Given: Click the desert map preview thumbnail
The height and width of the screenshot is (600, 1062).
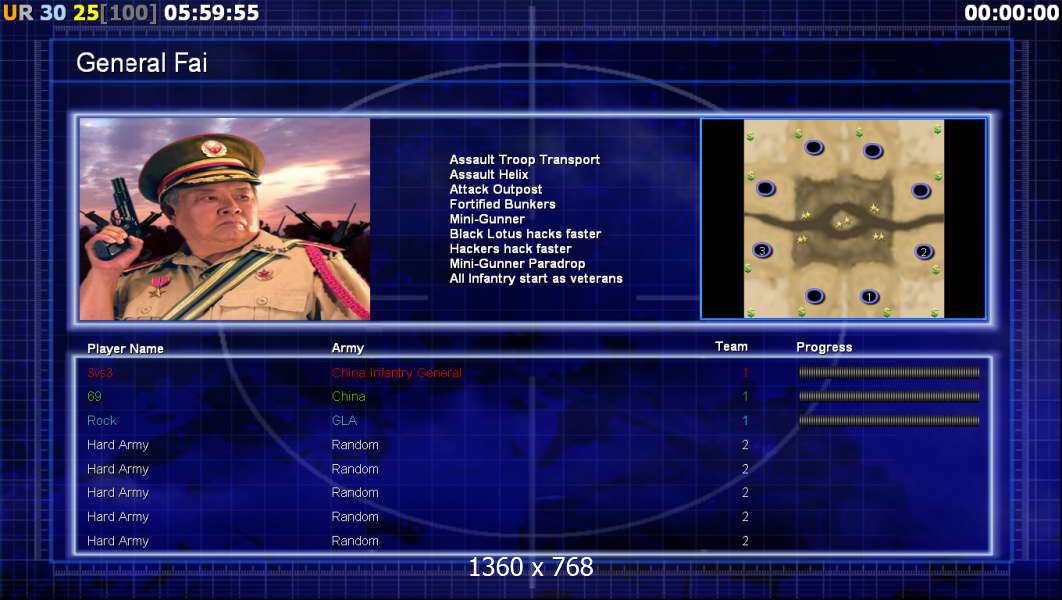Looking at the screenshot, I should click(x=843, y=219).
